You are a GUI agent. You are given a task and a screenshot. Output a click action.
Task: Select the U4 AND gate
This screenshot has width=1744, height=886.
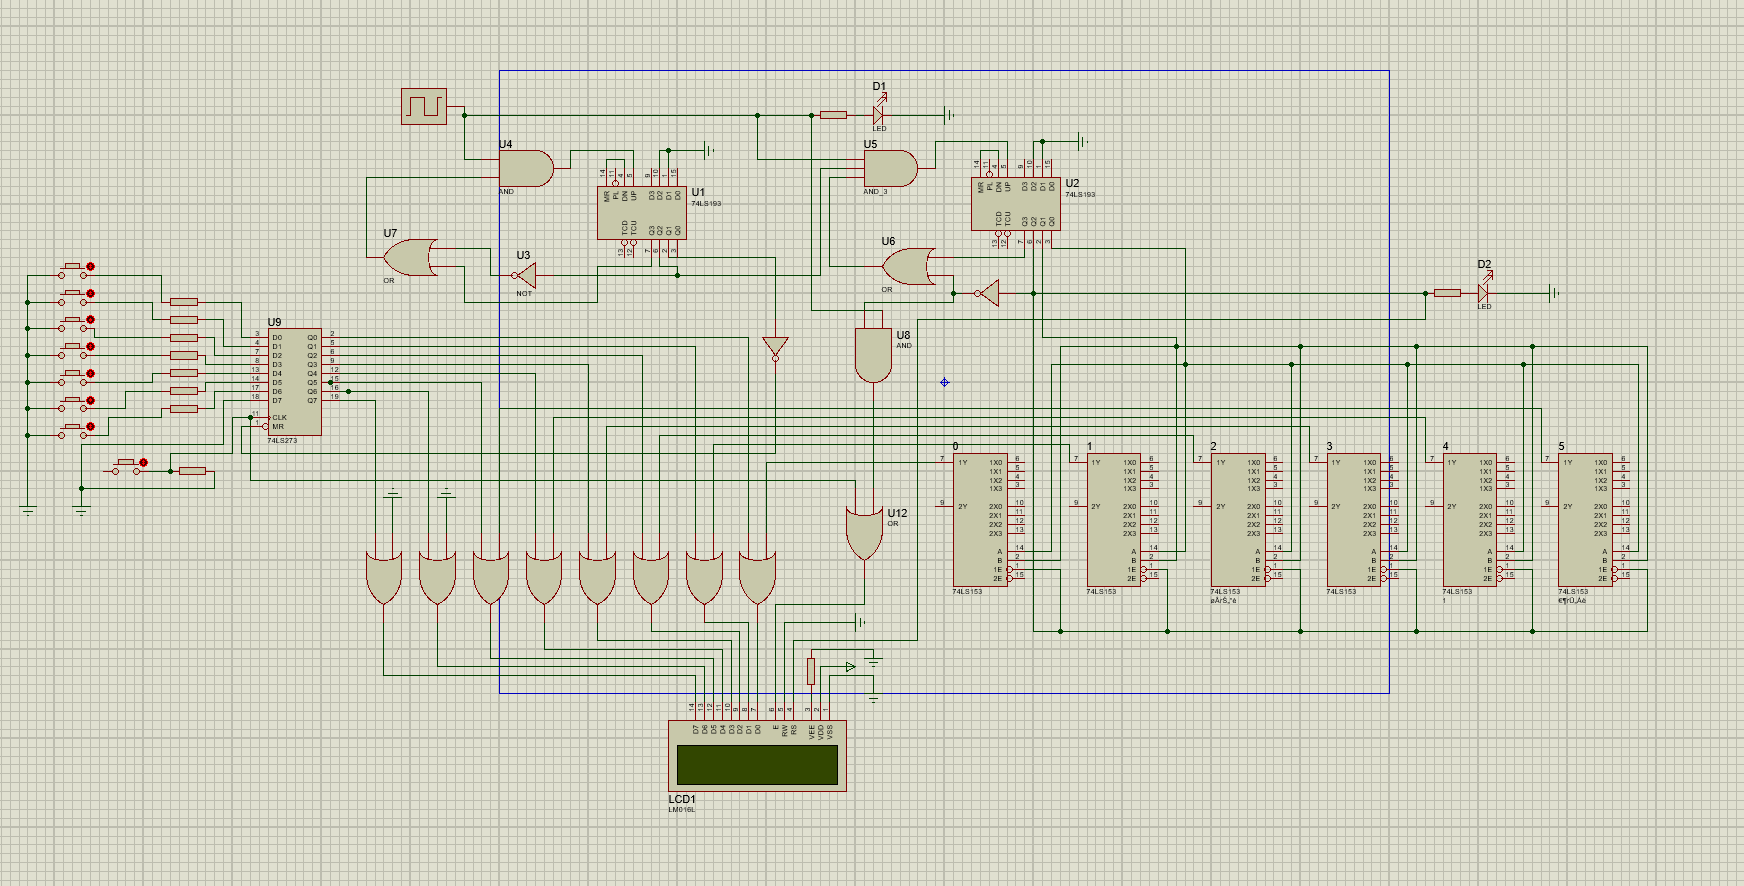(526, 169)
